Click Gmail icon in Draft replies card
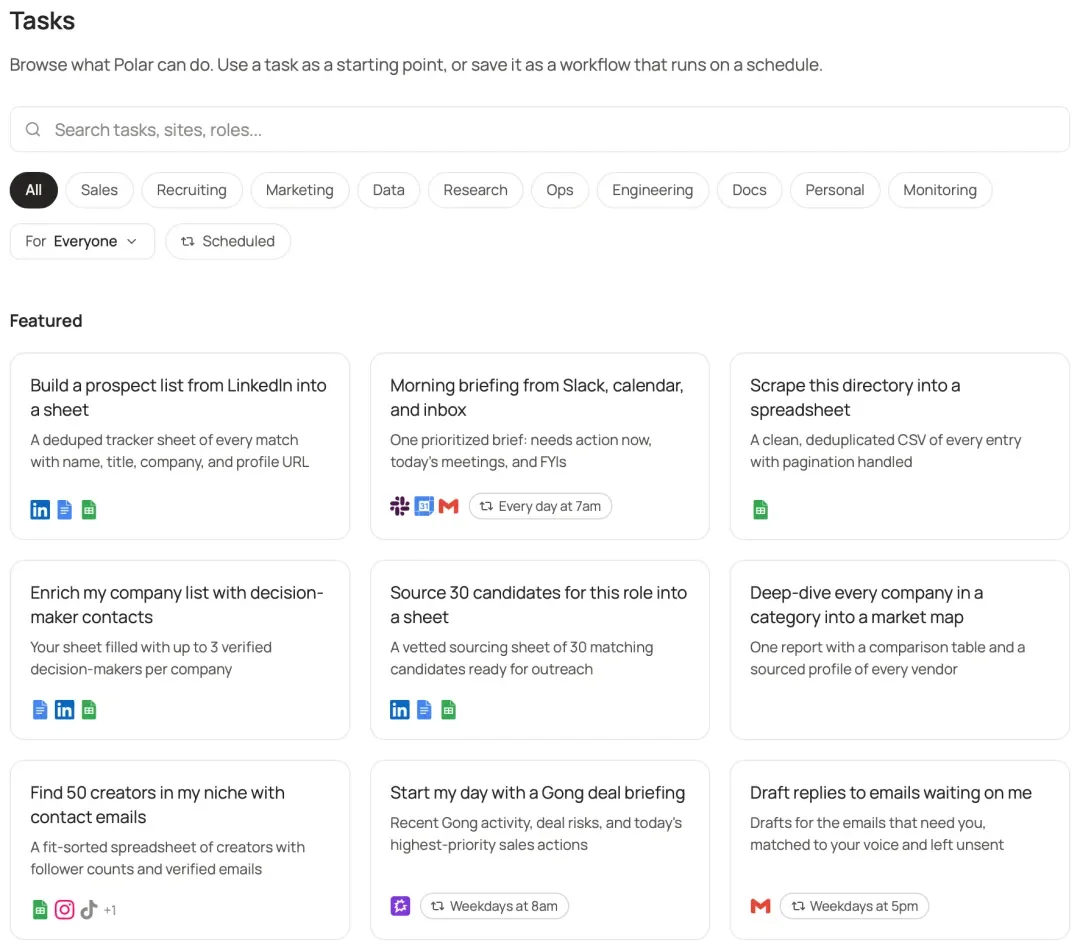 760,906
